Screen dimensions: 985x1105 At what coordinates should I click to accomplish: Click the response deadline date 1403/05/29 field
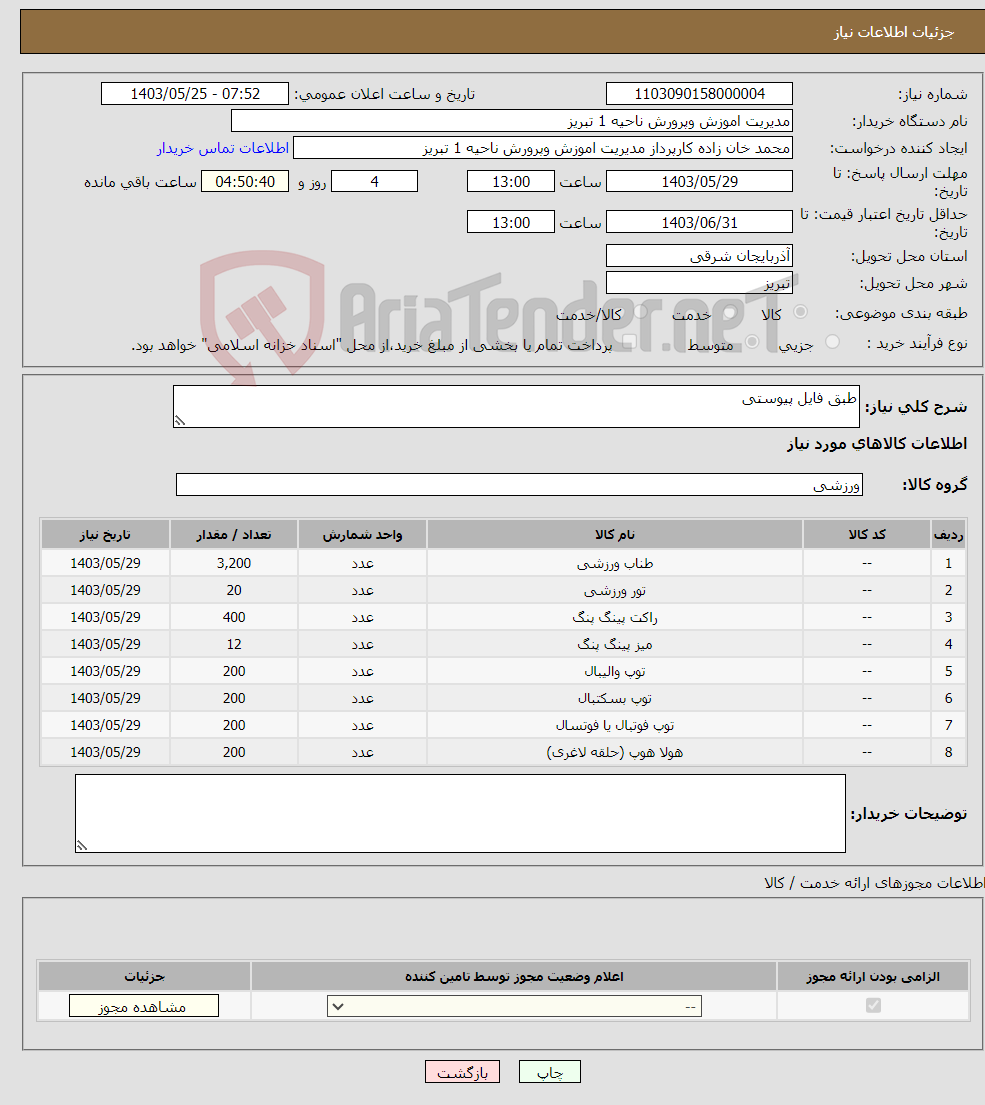pyautogui.click(x=699, y=181)
